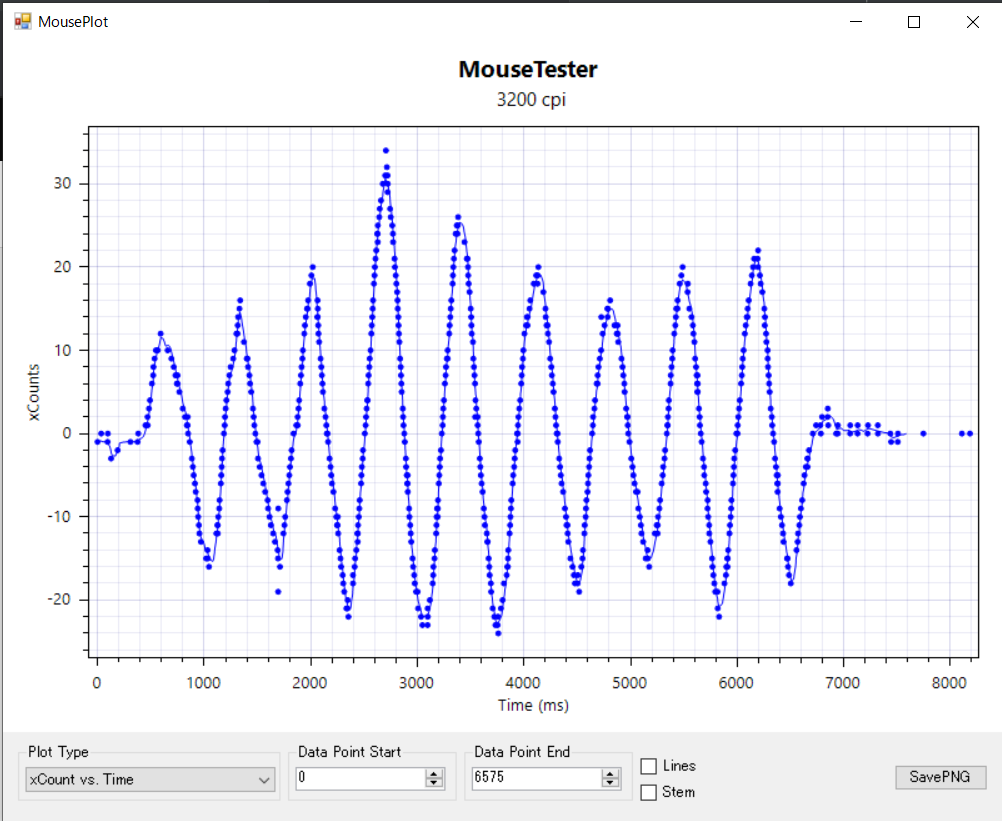Maximize the MousePlot window
The image size is (1002, 821).
pyautogui.click(x=914, y=22)
